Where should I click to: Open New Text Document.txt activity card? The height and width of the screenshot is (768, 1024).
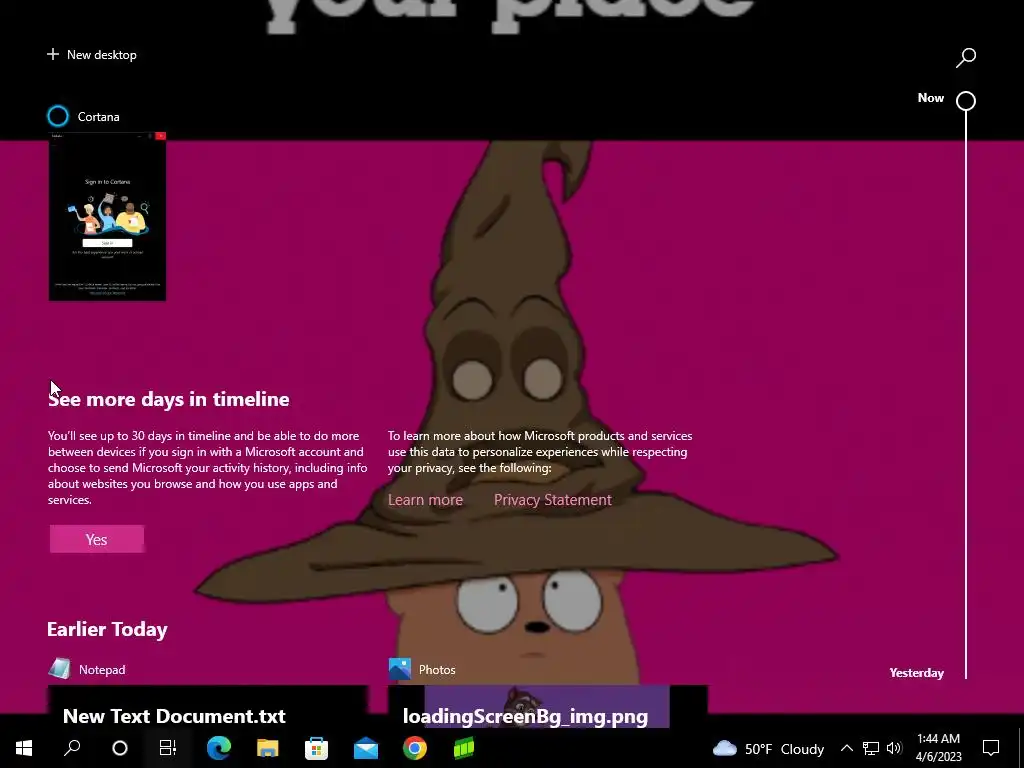208,707
